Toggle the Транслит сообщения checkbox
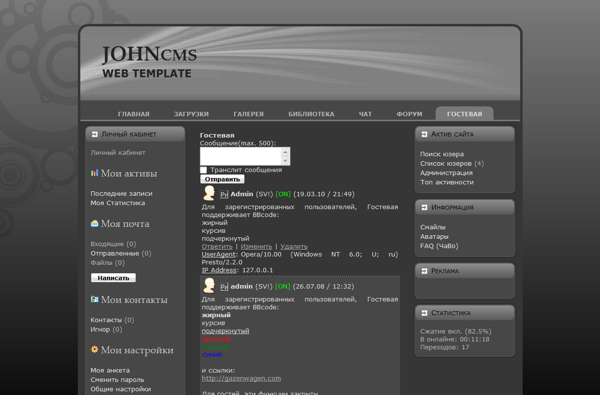Image resolution: width=600 pixels, height=395 pixels. [x=203, y=170]
